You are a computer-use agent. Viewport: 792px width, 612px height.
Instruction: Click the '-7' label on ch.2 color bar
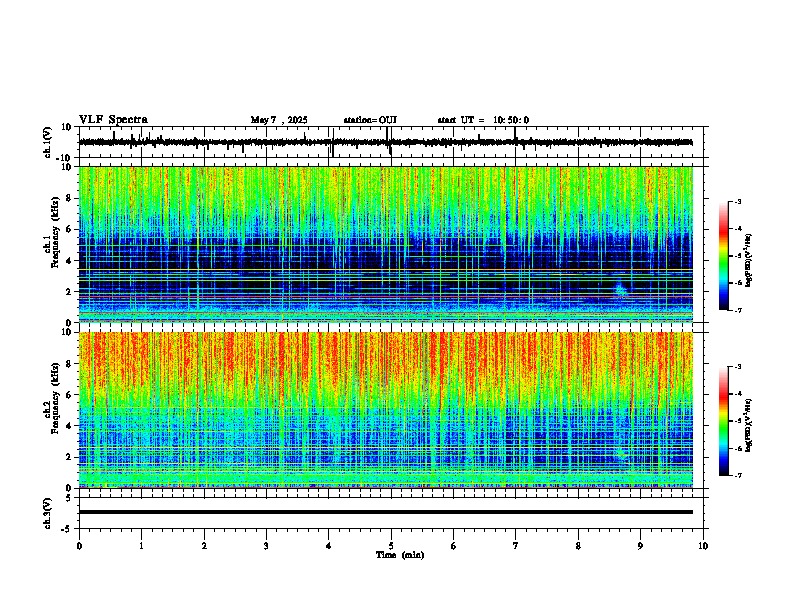(x=737, y=476)
